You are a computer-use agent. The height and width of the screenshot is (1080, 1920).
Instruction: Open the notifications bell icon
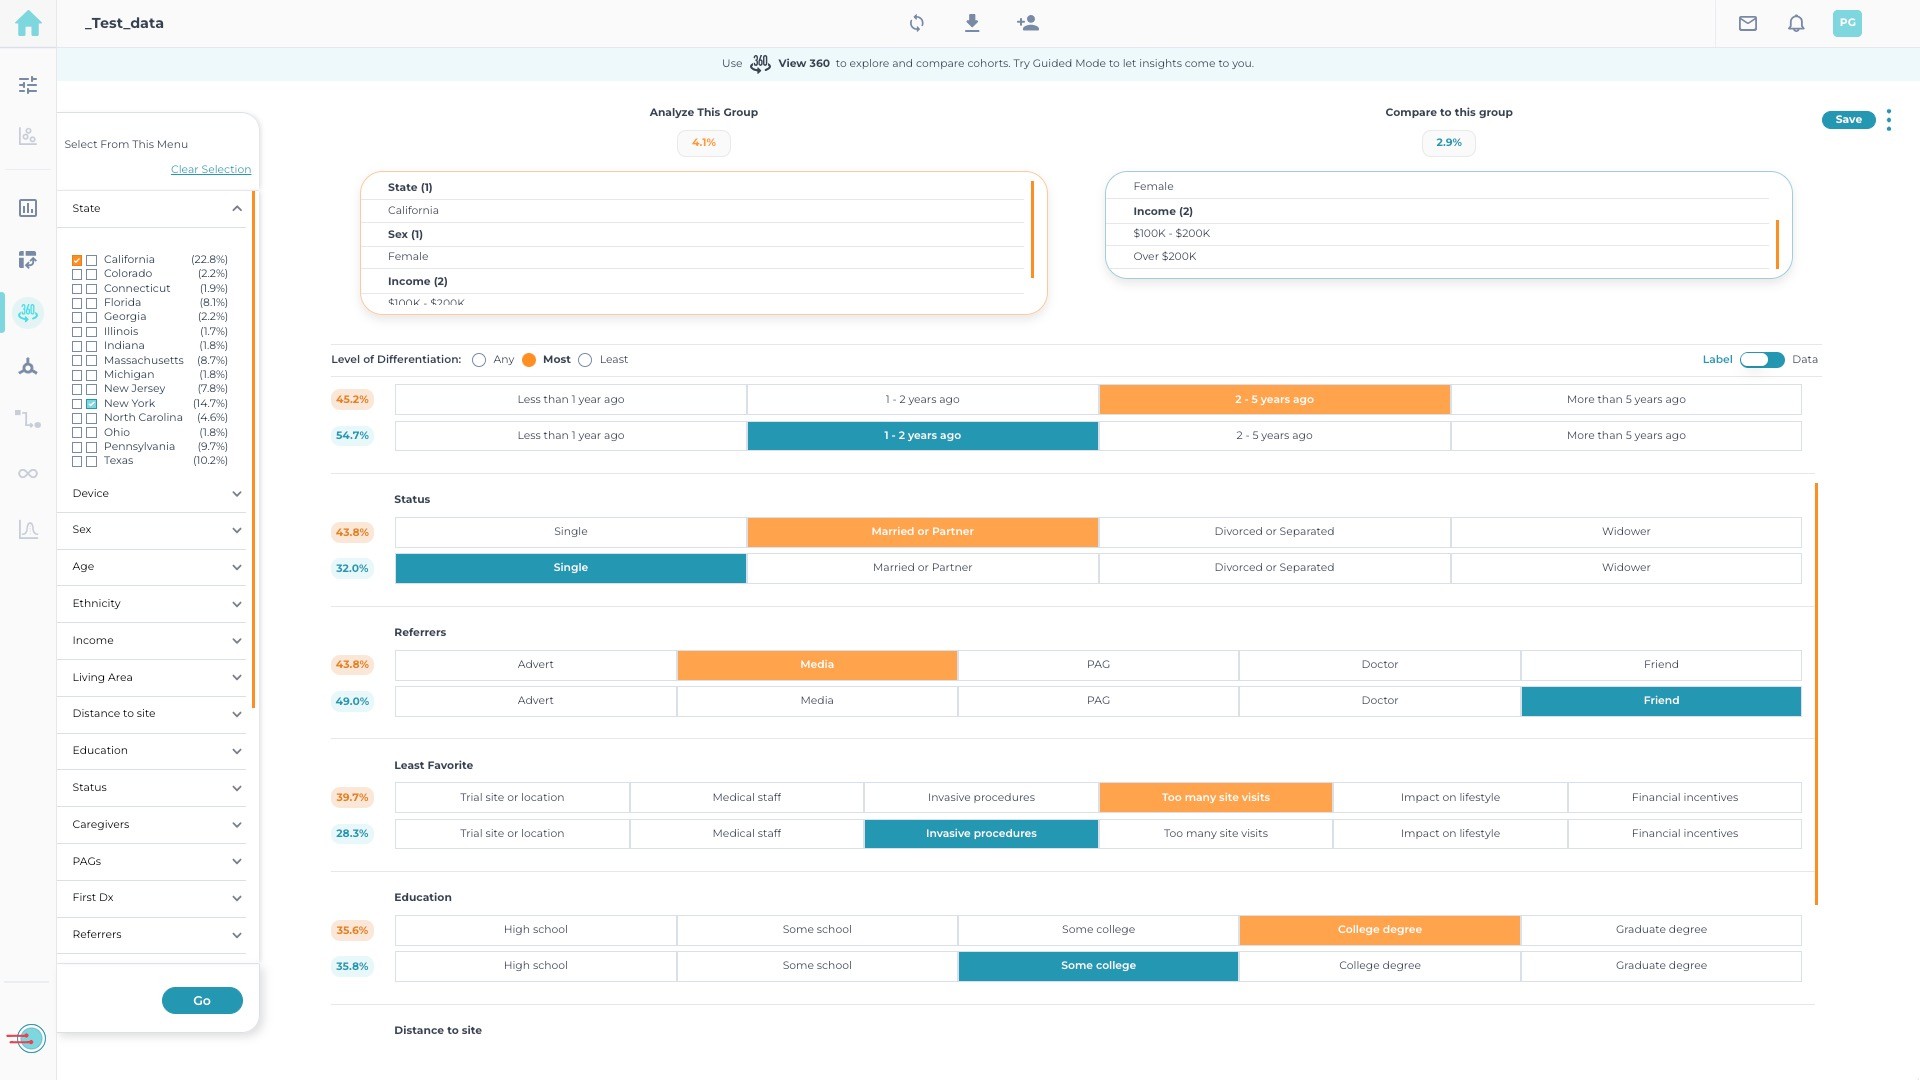(1796, 23)
